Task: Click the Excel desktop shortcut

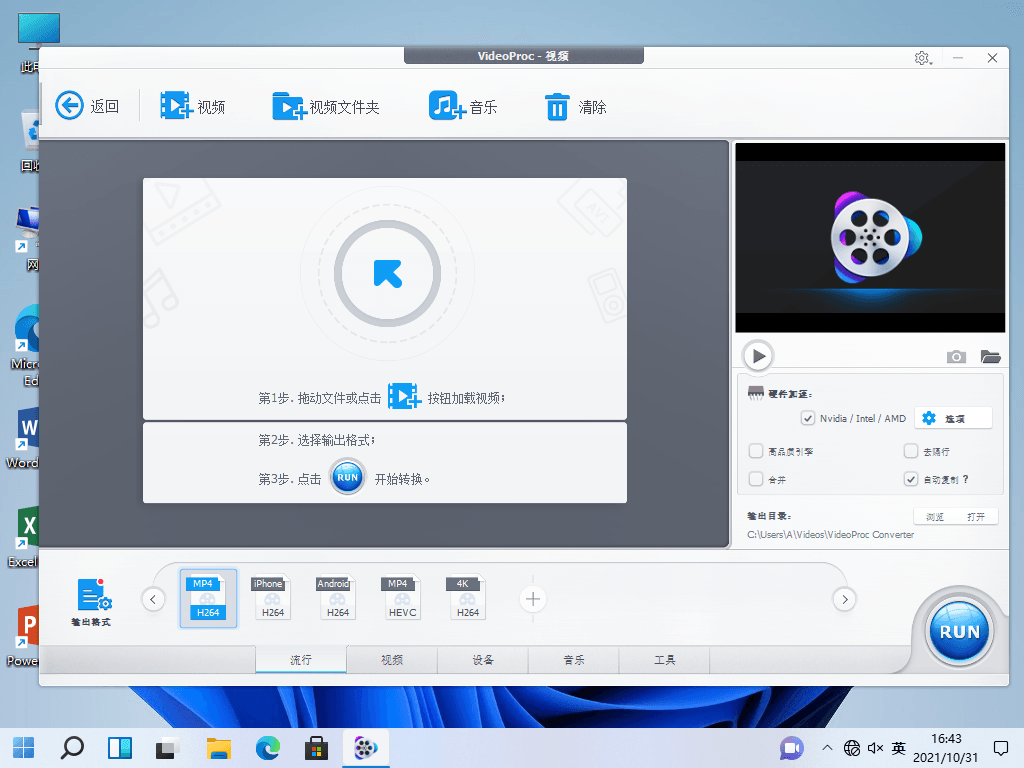Action: pos(24,537)
